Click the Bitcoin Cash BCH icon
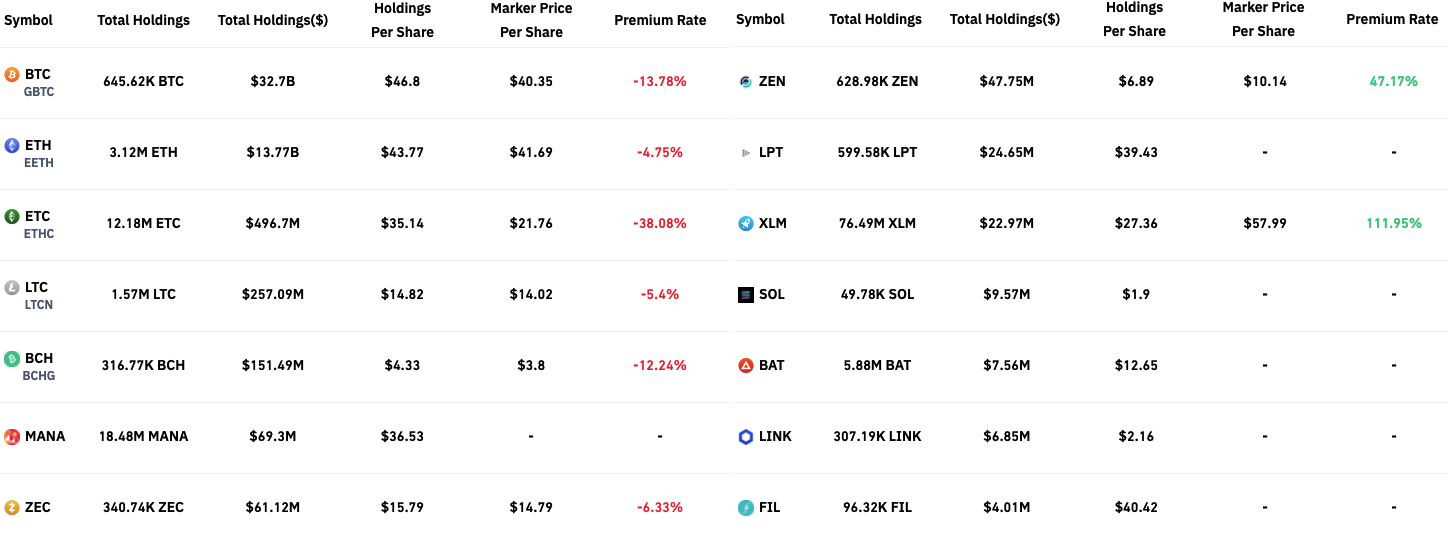The height and width of the screenshot is (542, 1448). pyautogui.click(x=12, y=359)
